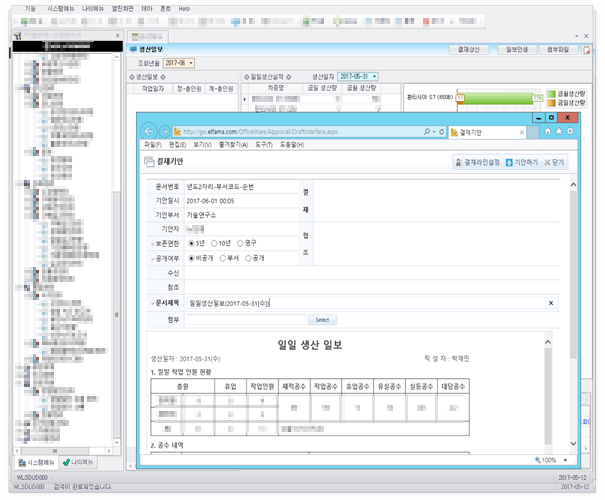Click the red document icon beside 첨부파일
Image resolution: width=605 pixels, height=500 pixels.
[x=586, y=49]
